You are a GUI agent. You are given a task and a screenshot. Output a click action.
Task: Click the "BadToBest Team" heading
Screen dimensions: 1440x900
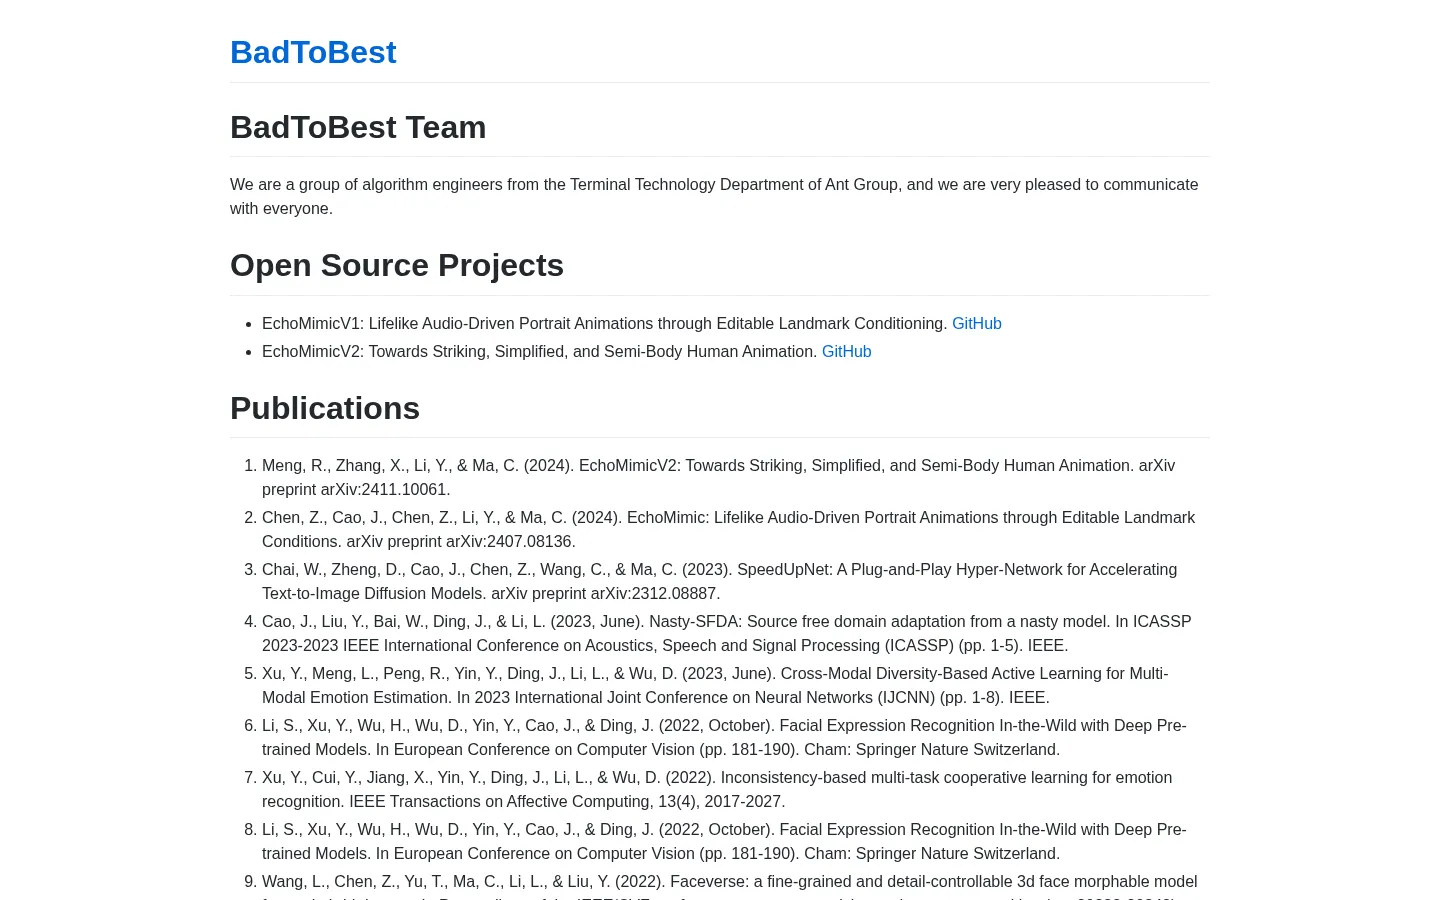point(358,127)
